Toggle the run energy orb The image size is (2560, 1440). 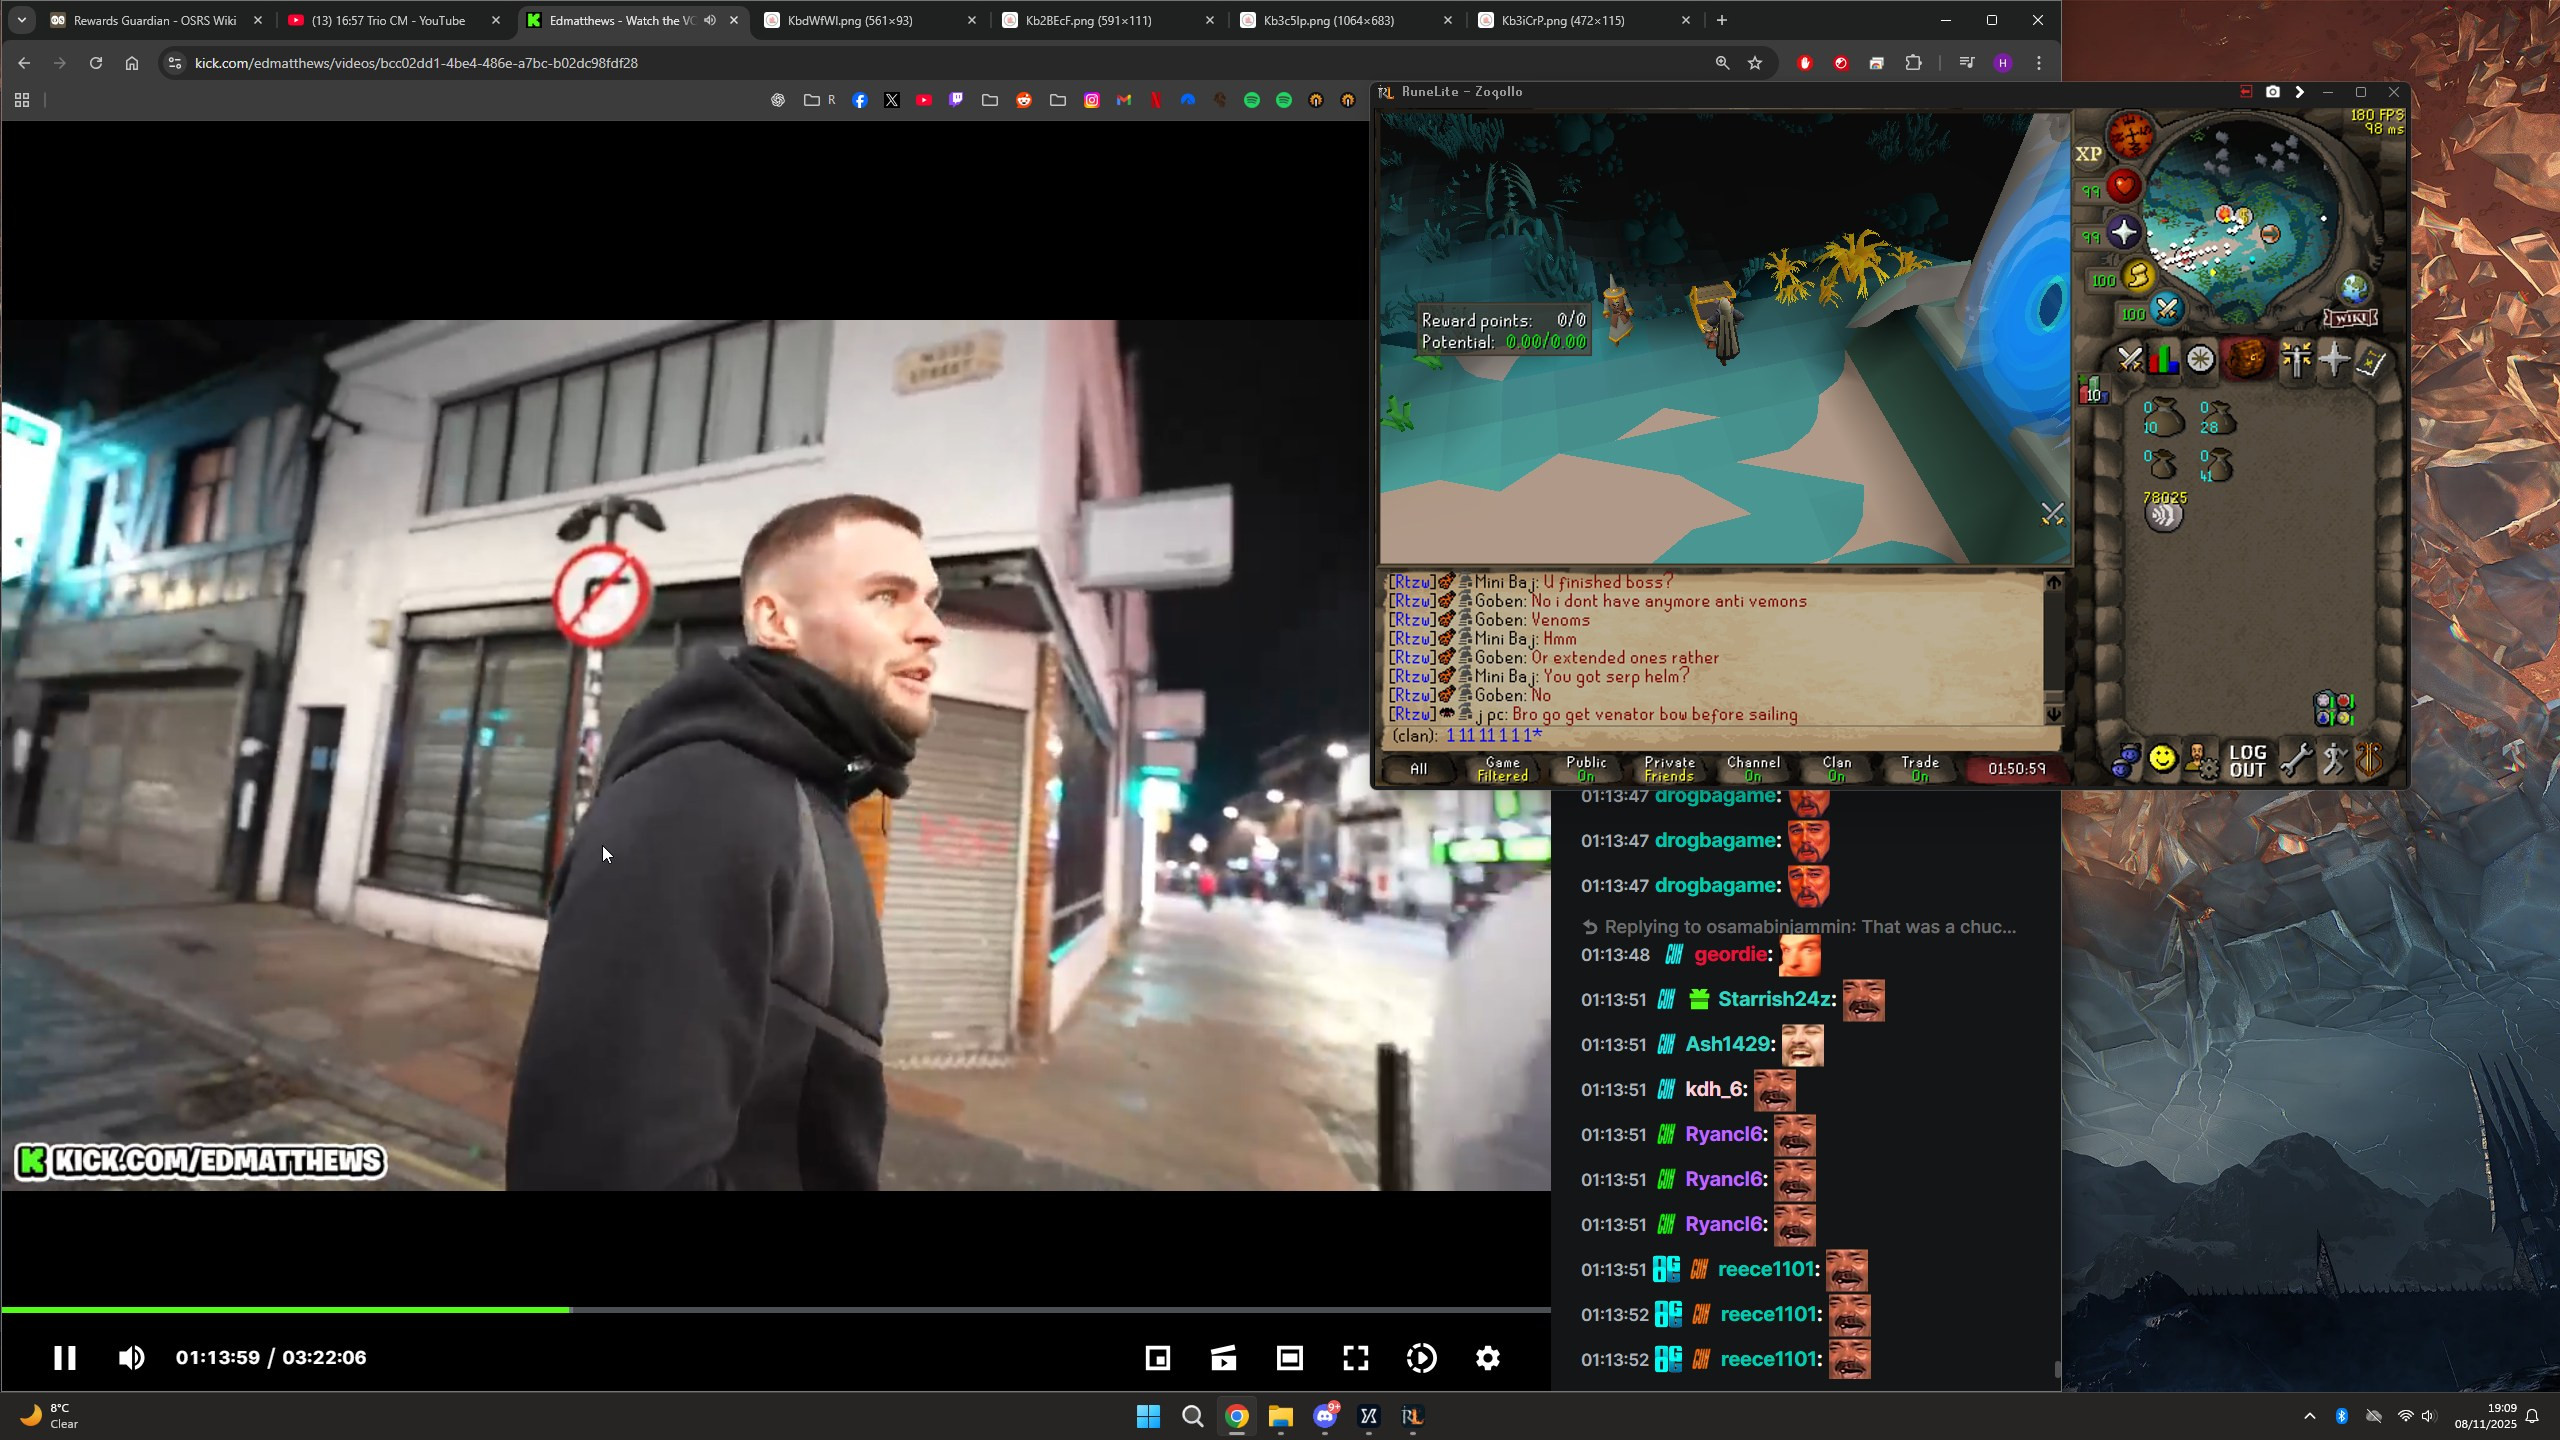(x=2137, y=276)
